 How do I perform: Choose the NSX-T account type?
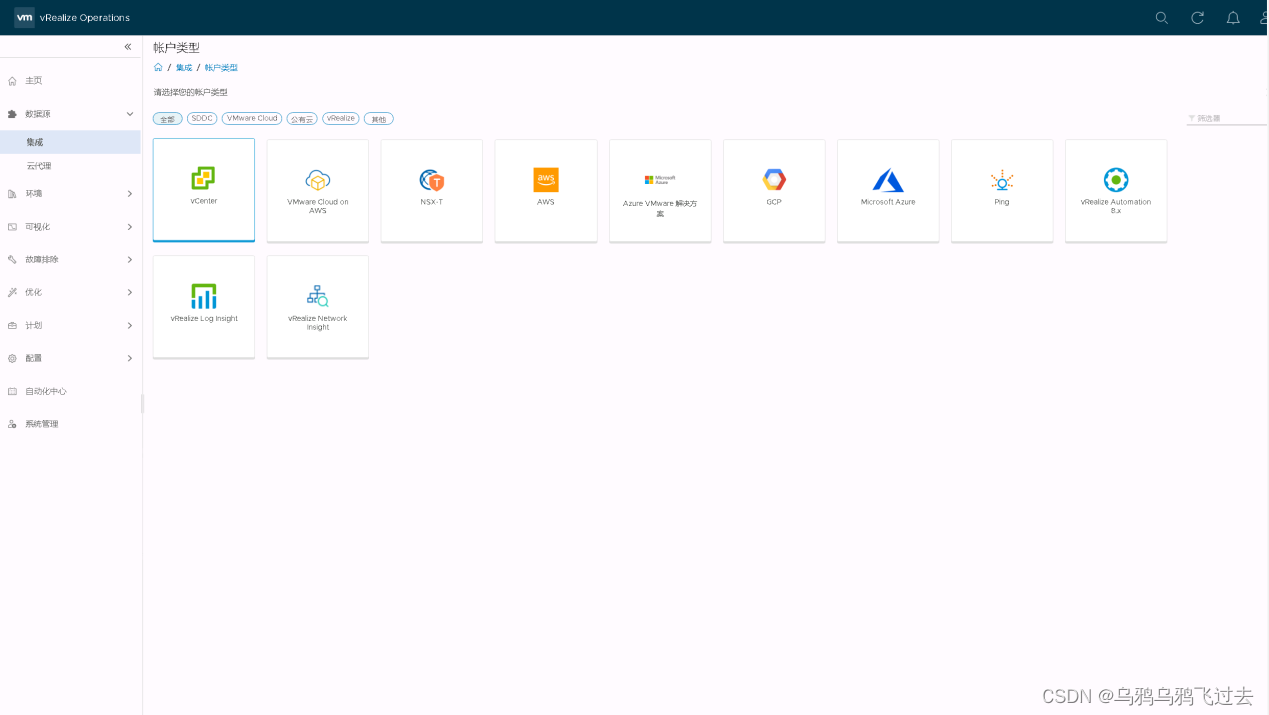pyautogui.click(x=432, y=190)
